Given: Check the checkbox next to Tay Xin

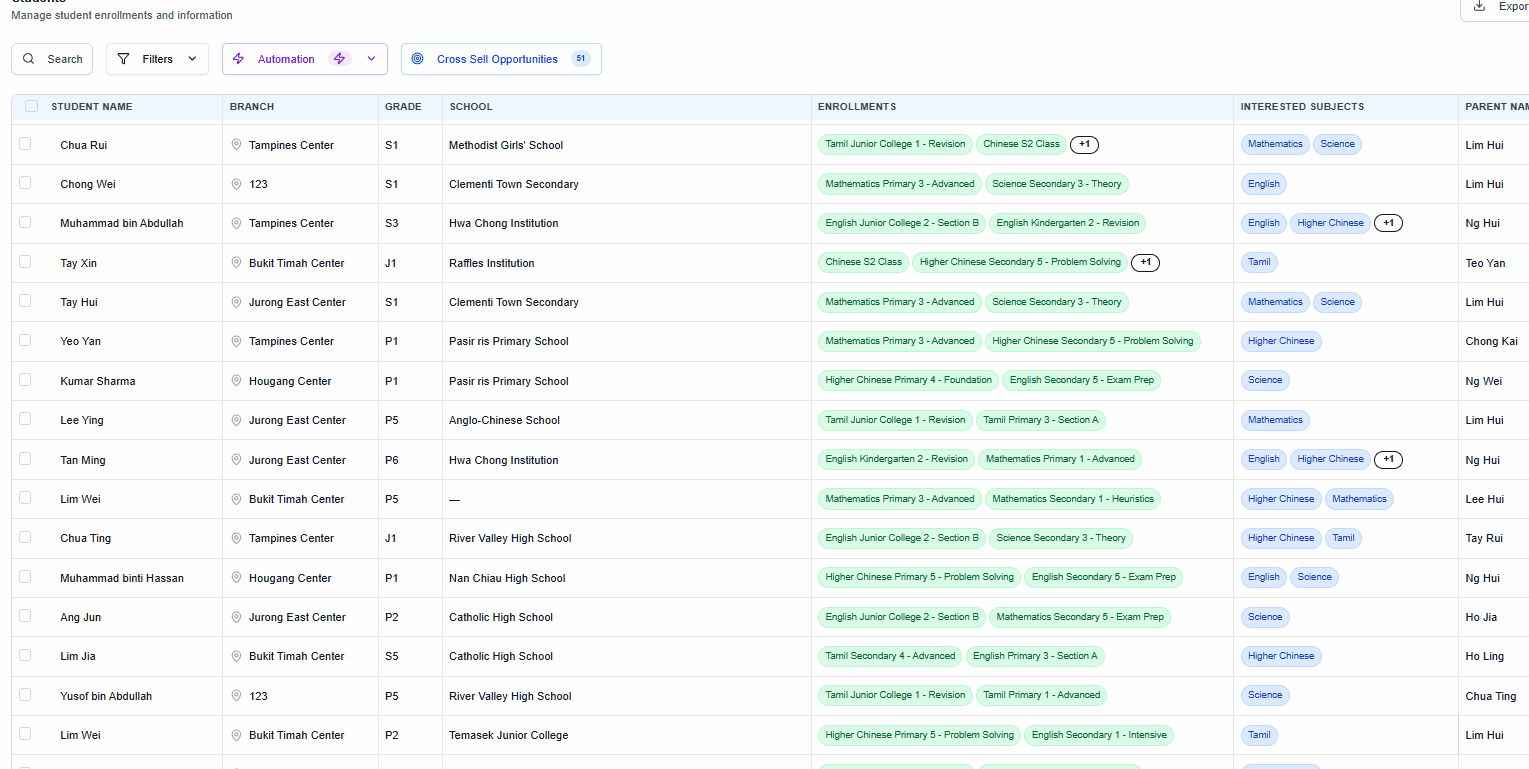Looking at the screenshot, I should tap(25, 260).
